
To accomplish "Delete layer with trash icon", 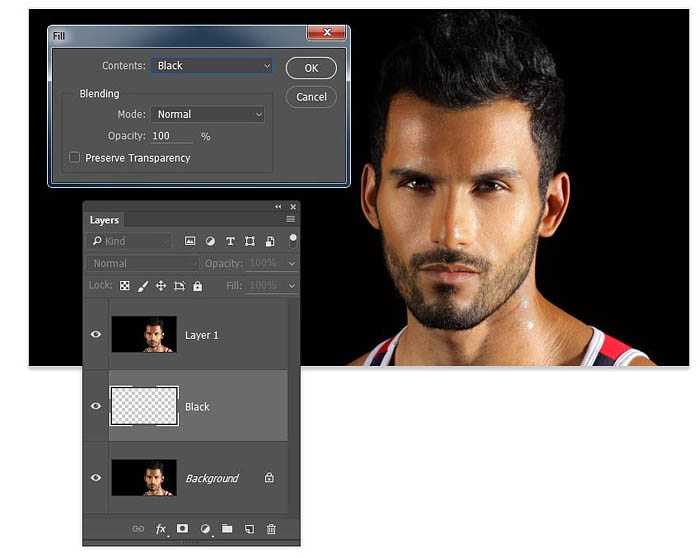I will click(271, 529).
